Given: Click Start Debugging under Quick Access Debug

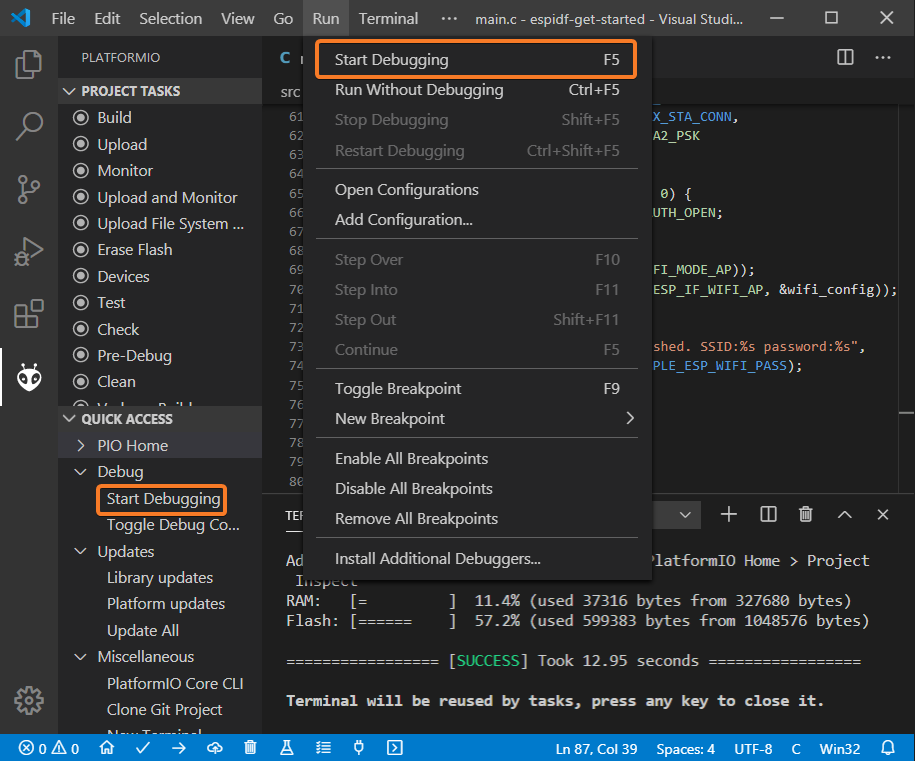Looking at the screenshot, I should (x=163, y=499).
